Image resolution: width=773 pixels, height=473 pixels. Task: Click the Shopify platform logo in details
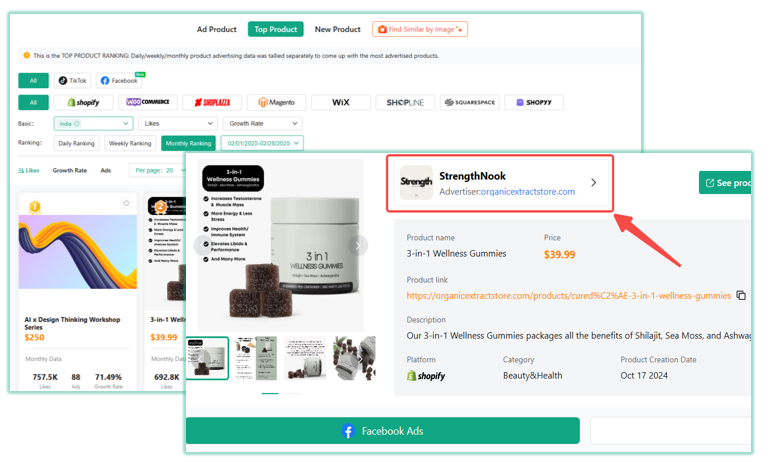point(426,376)
